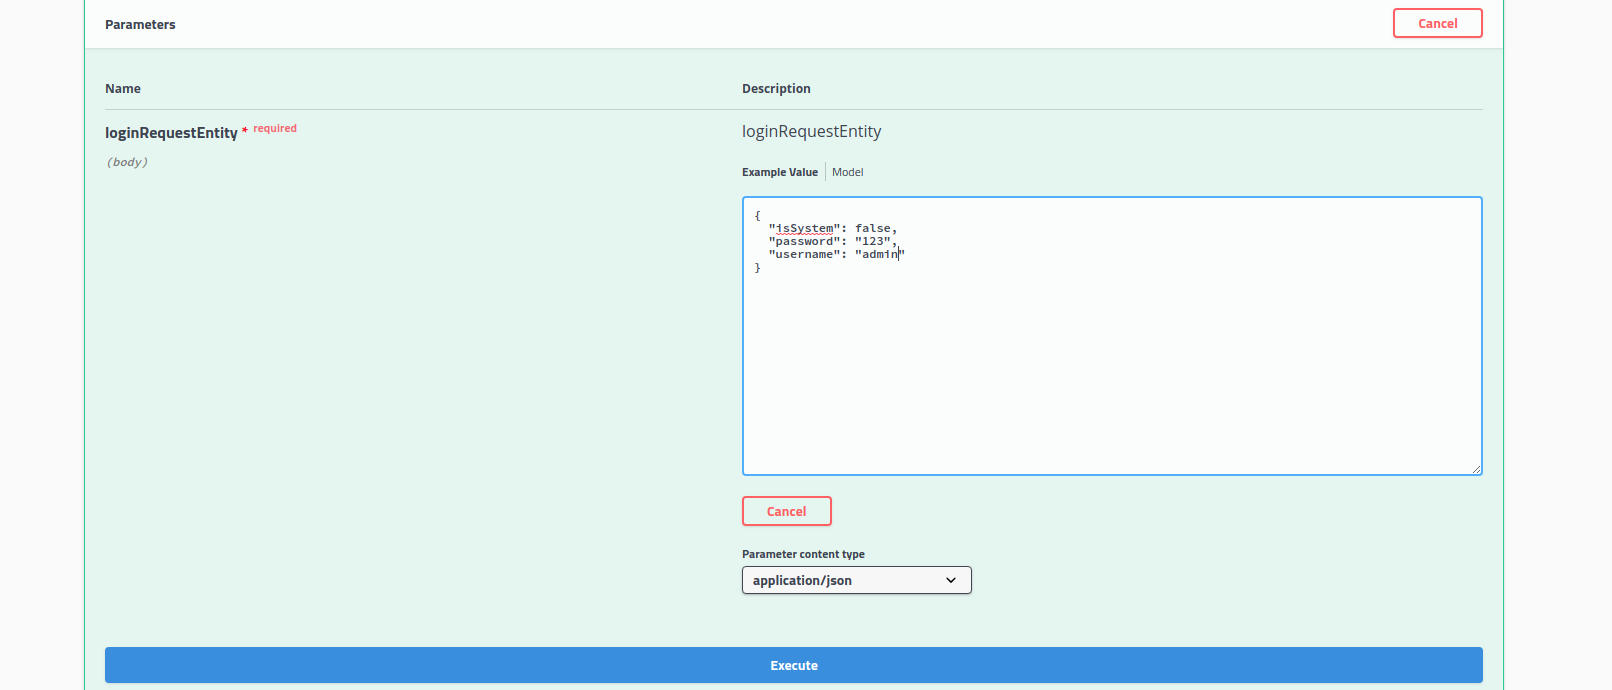1612x690 pixels.
Task: Place cursor on the "password": "123" line
Action: coord(832,241)
